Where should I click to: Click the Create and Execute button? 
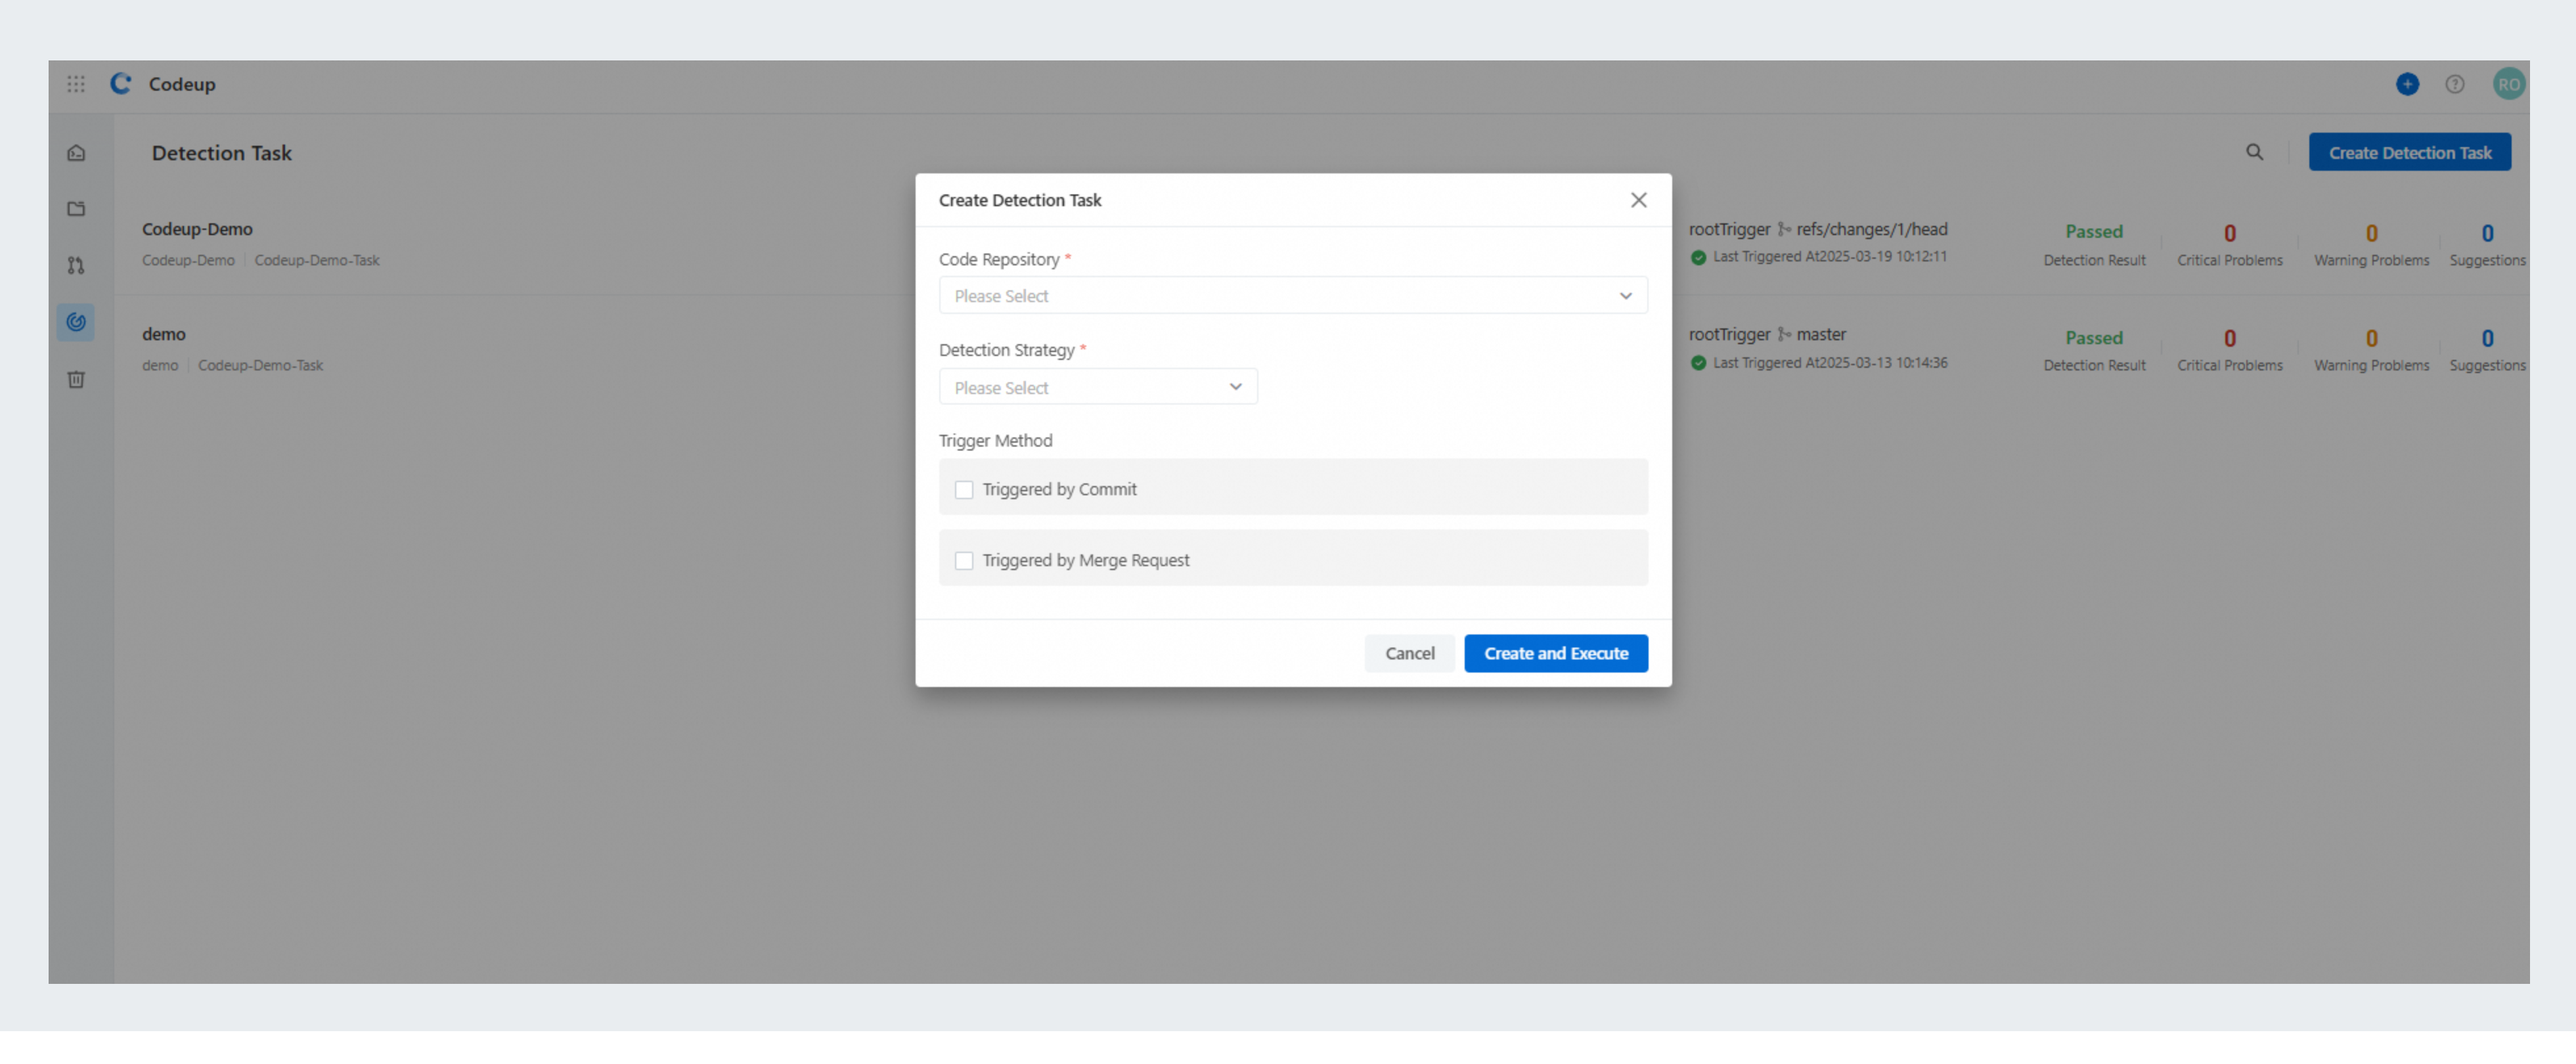[1555, 653]
